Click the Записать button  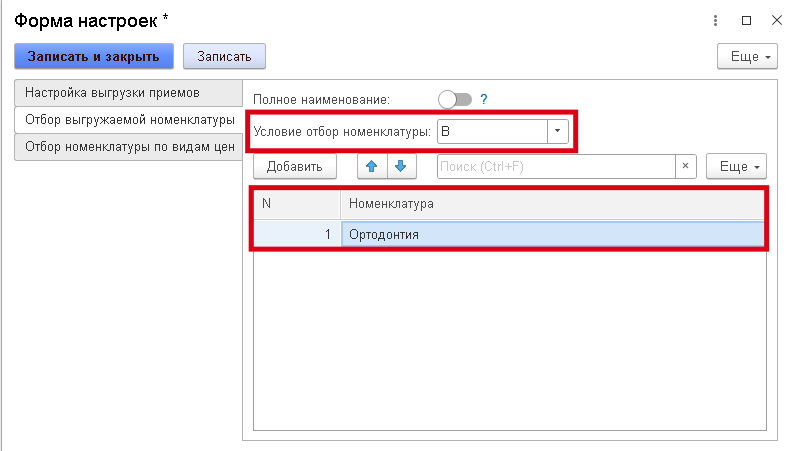(224, 56)
